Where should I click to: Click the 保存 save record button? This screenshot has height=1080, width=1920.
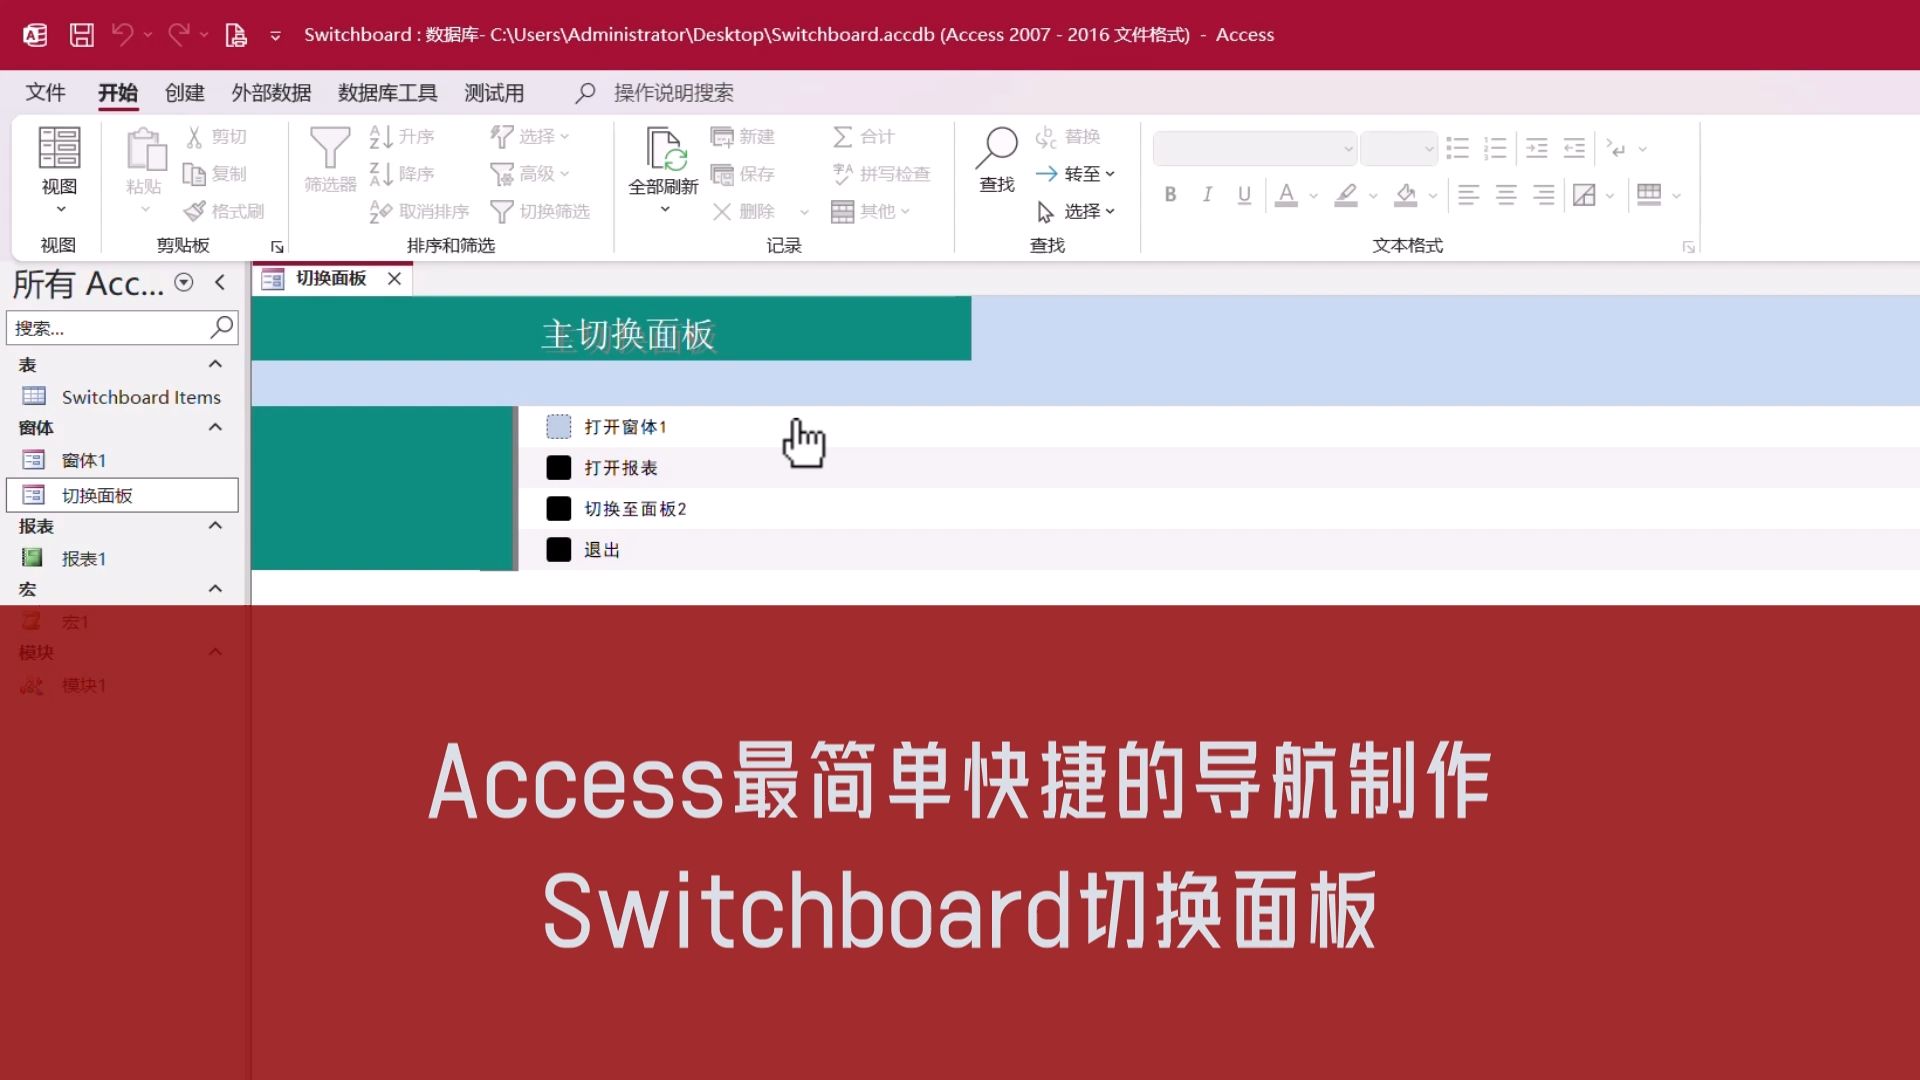(742, 174)
